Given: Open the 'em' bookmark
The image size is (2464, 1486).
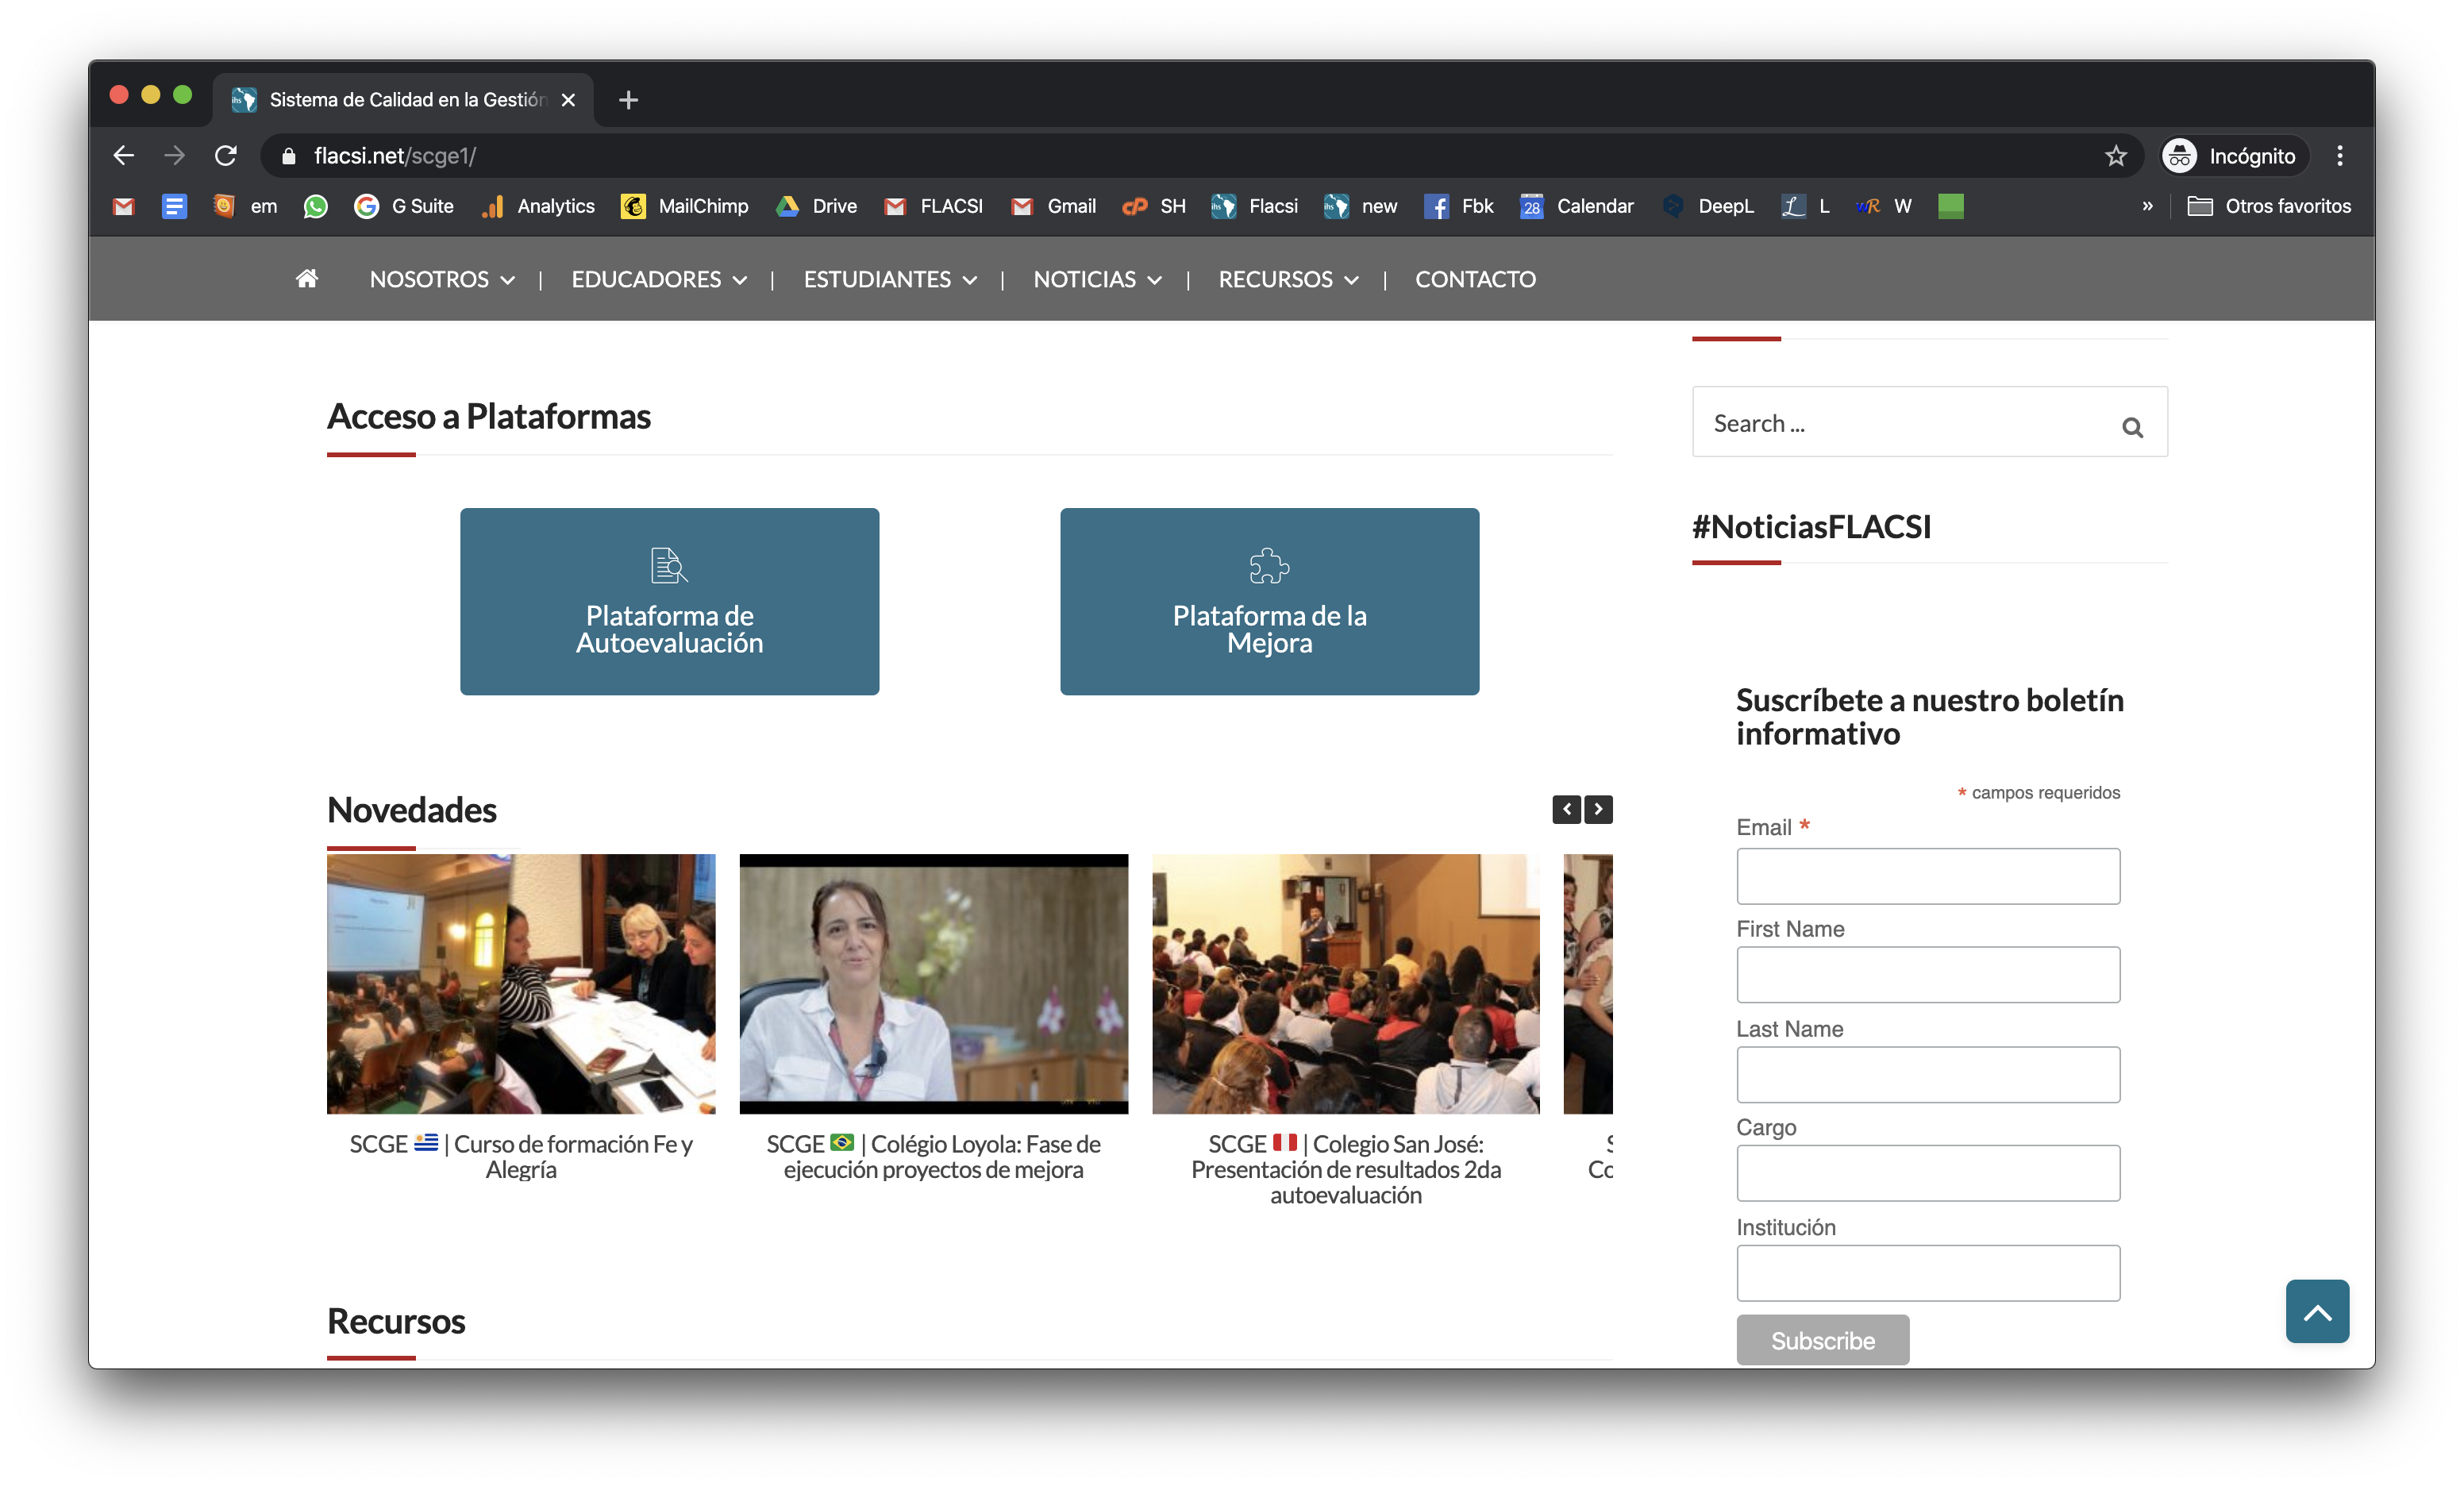Looking at the screenshot, I should [x=245, y=206].
